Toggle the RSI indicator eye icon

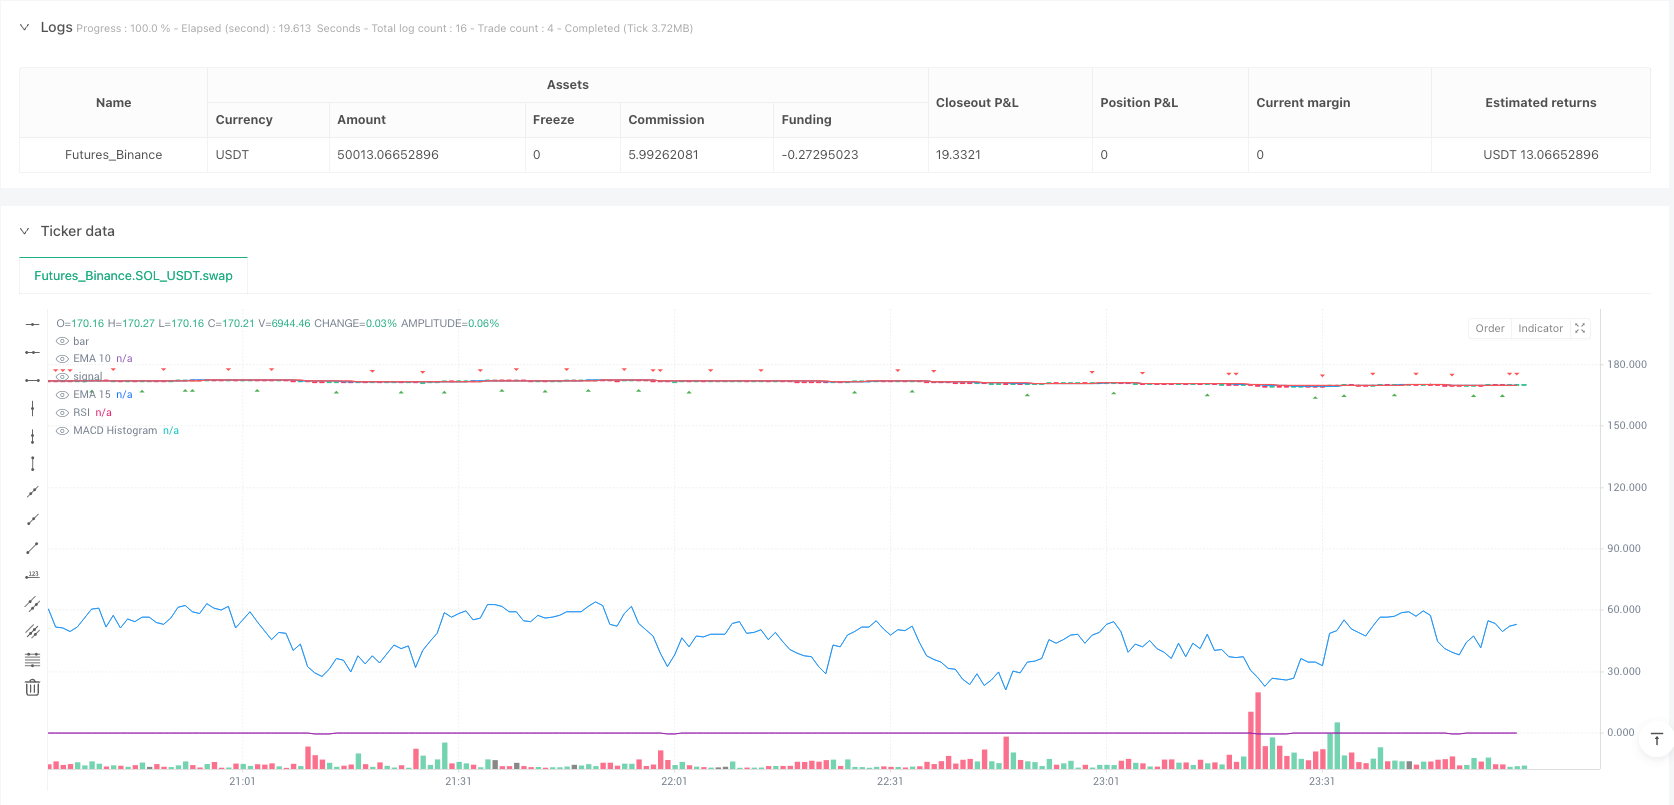click(63, 412)
